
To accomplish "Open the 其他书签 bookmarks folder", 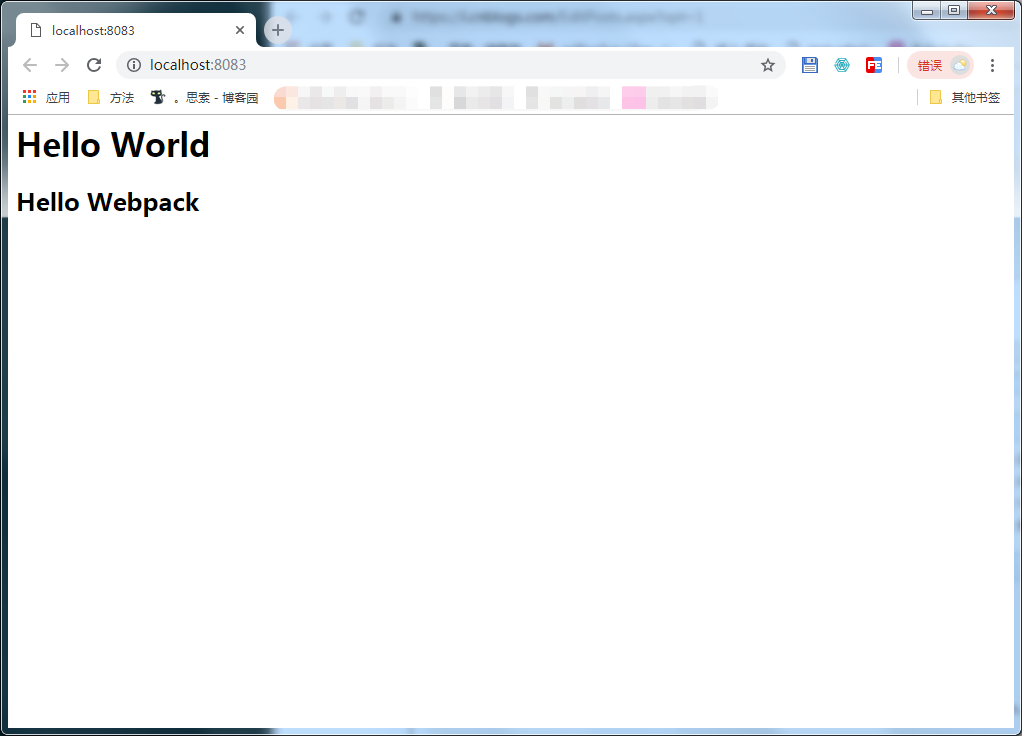I will pos(965,98).
